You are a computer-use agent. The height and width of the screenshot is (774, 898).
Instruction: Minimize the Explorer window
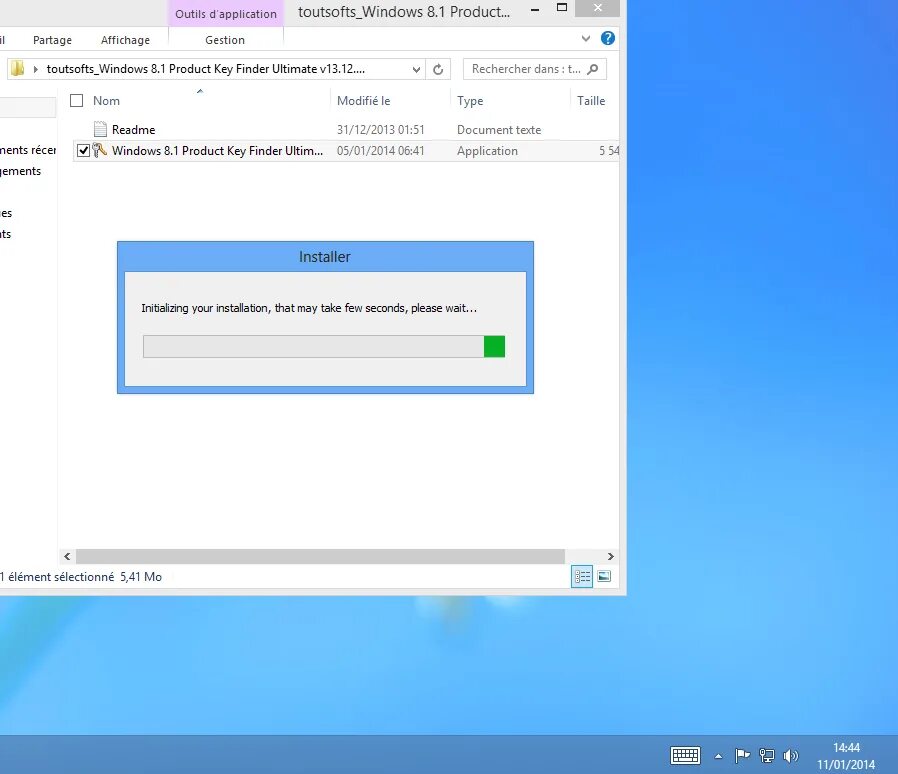[535, 9]
